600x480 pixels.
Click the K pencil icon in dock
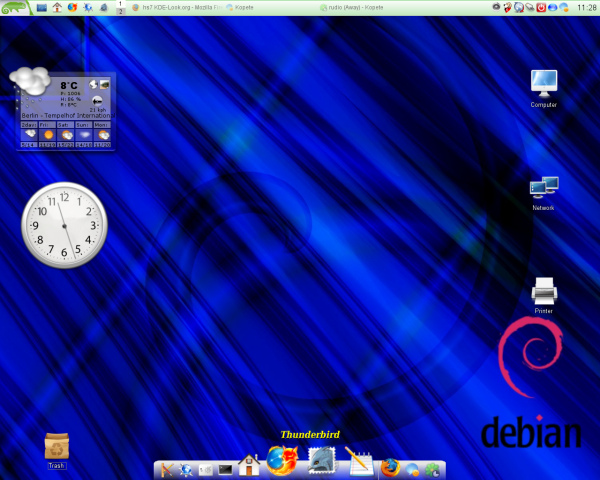click(x=166, y=469)
